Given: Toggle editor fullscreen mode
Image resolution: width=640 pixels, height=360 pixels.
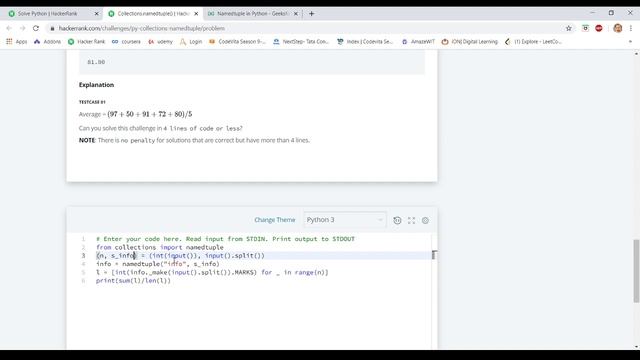Looking at the screenshot, I should click(x=411, y=220).
